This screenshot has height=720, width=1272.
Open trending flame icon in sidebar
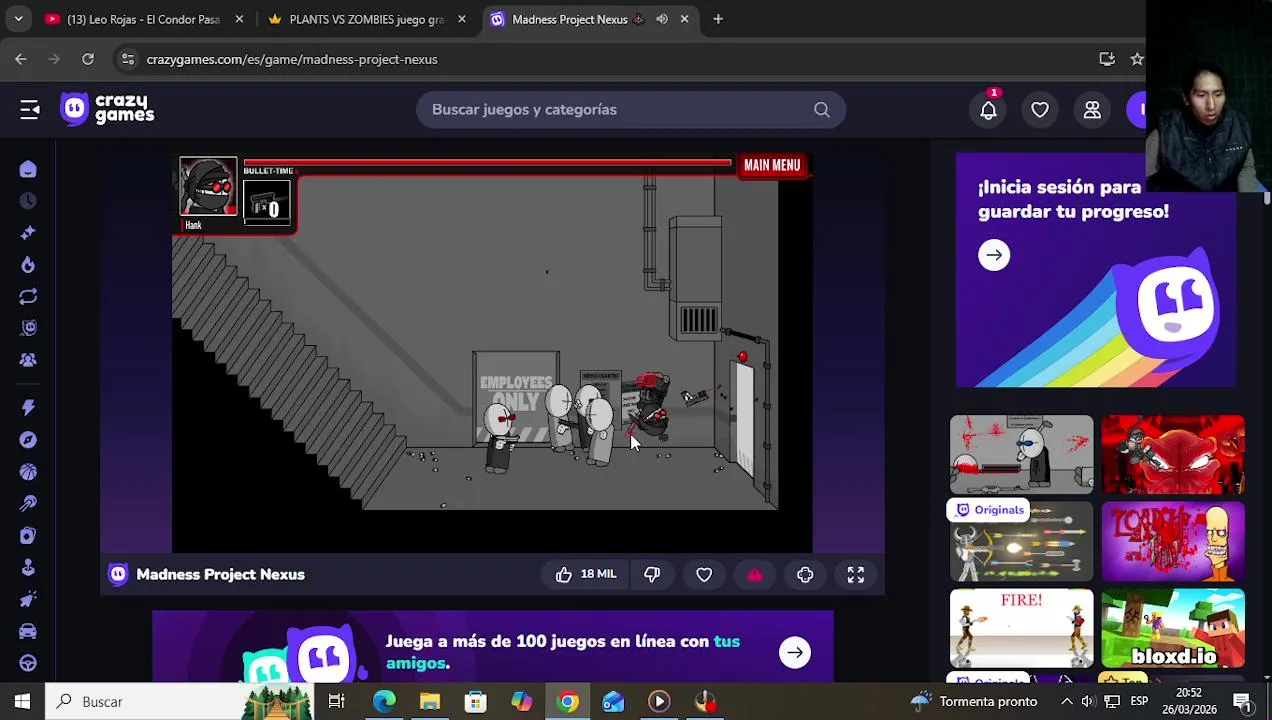[28, 265]
